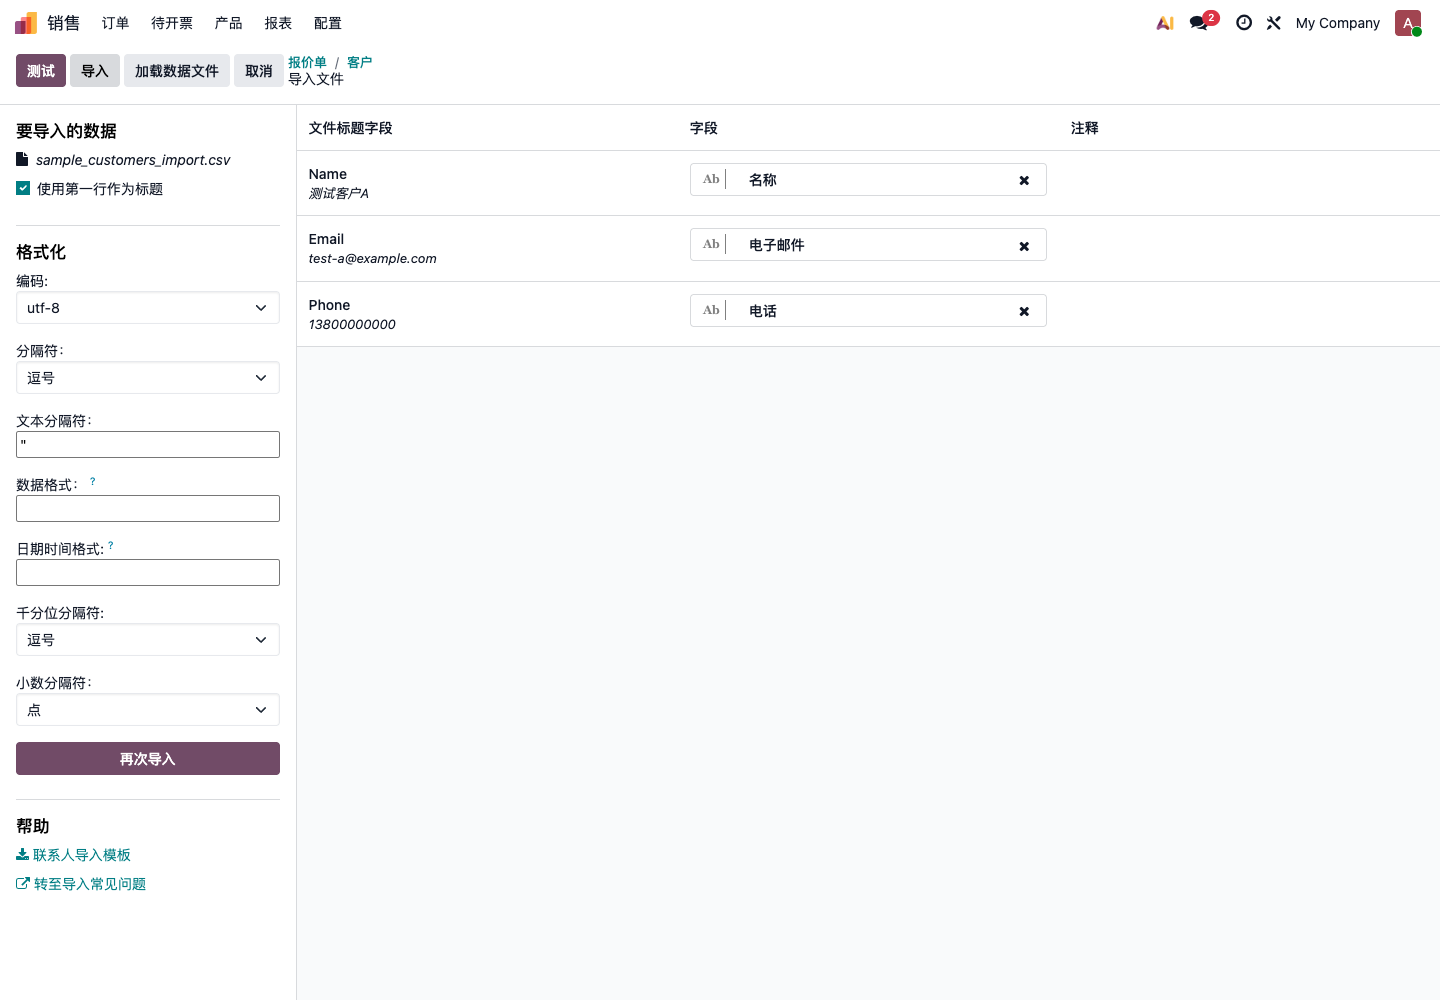
Task: Remove the 电子邮件 field mapping
Action: coord(1024,246)
